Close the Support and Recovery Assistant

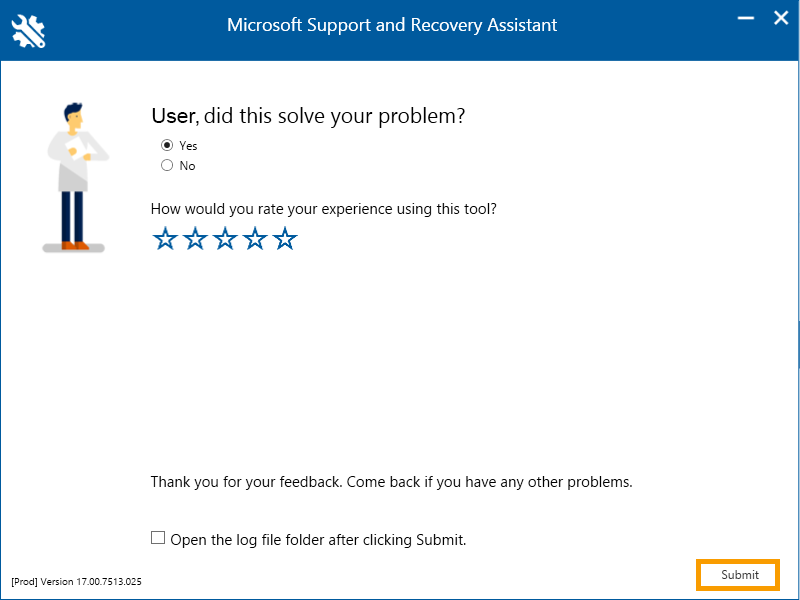[781, 18]
